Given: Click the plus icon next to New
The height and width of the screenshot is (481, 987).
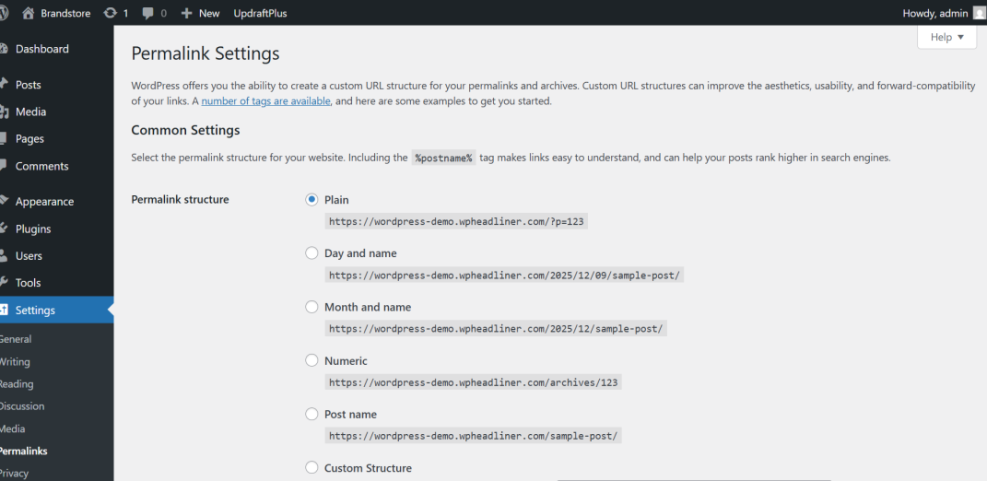Looking at the screenshot, I should click(186, 13).
